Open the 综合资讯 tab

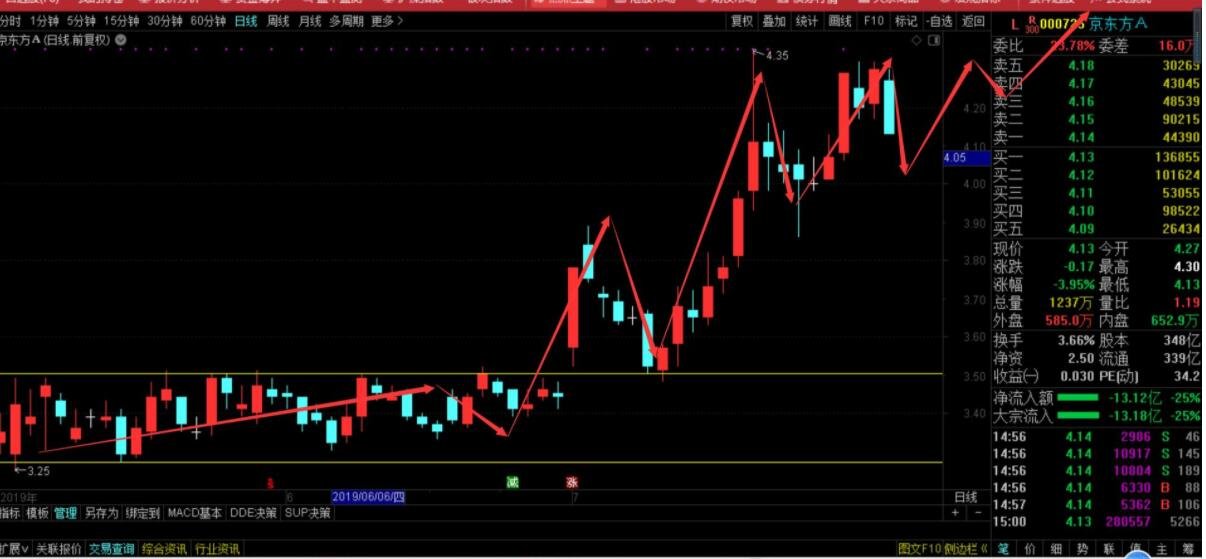(164, 548)
